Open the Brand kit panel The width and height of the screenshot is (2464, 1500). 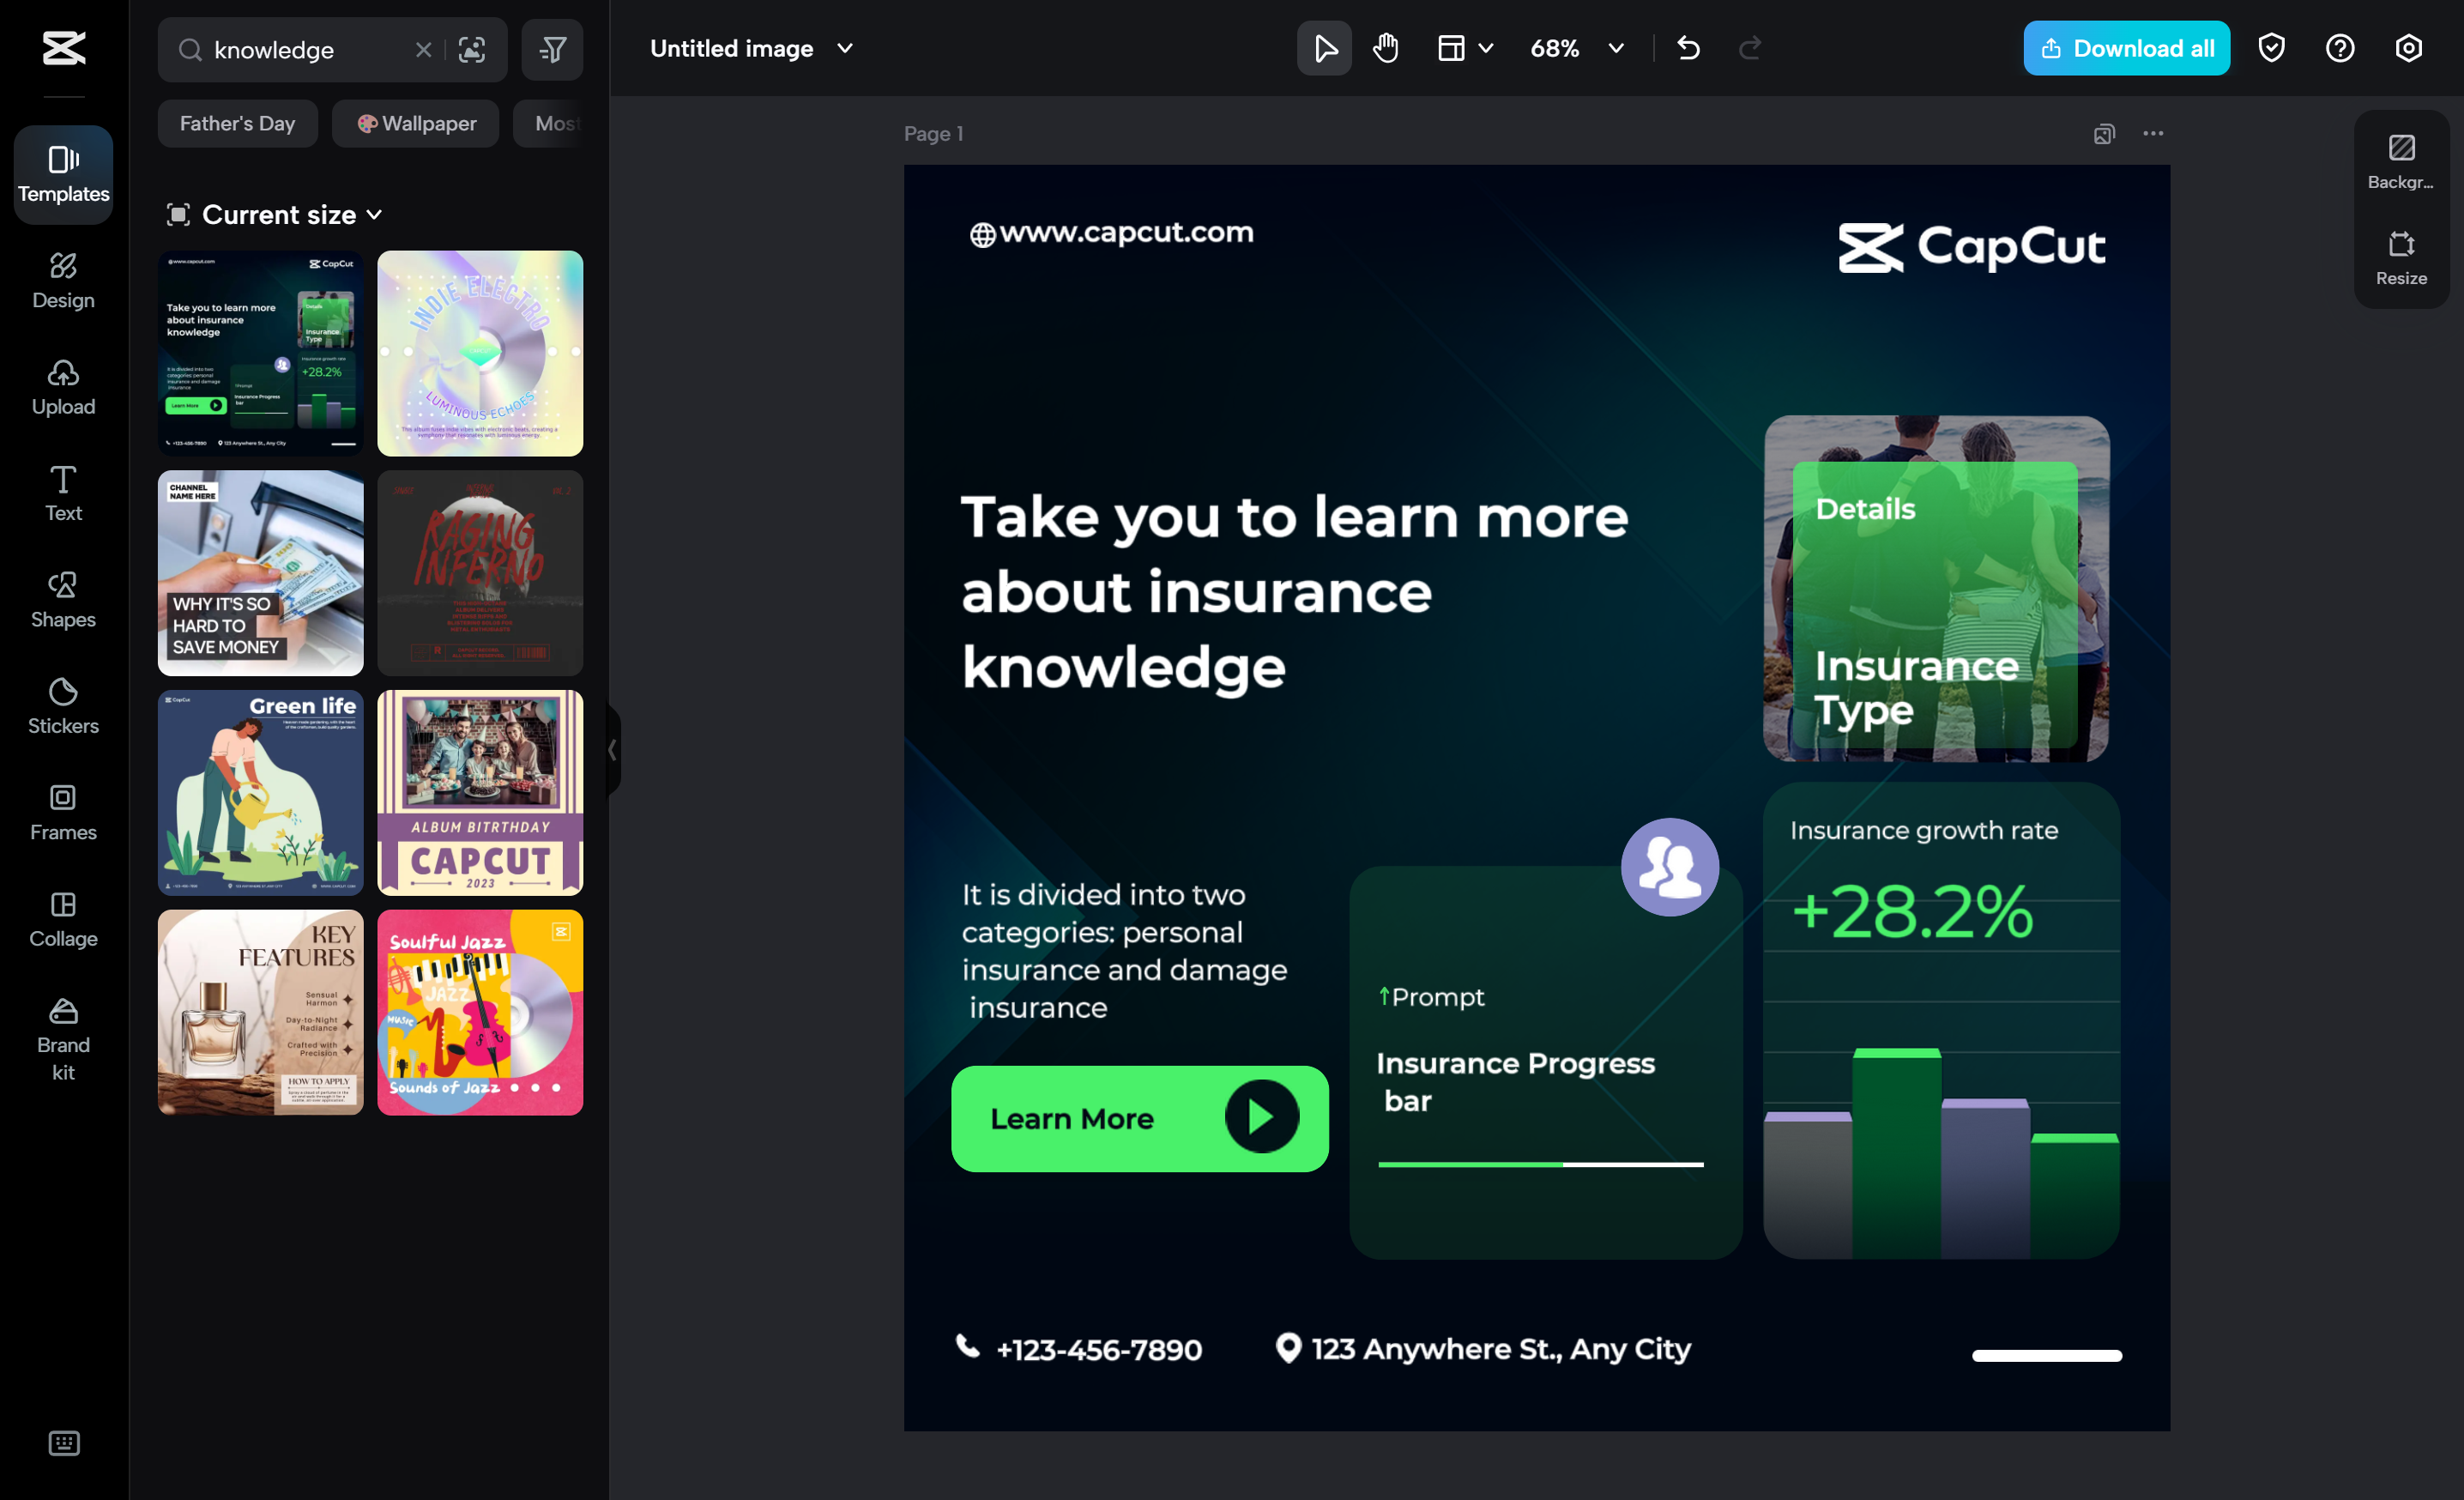pyautogui.click(x=62, y=1040)
